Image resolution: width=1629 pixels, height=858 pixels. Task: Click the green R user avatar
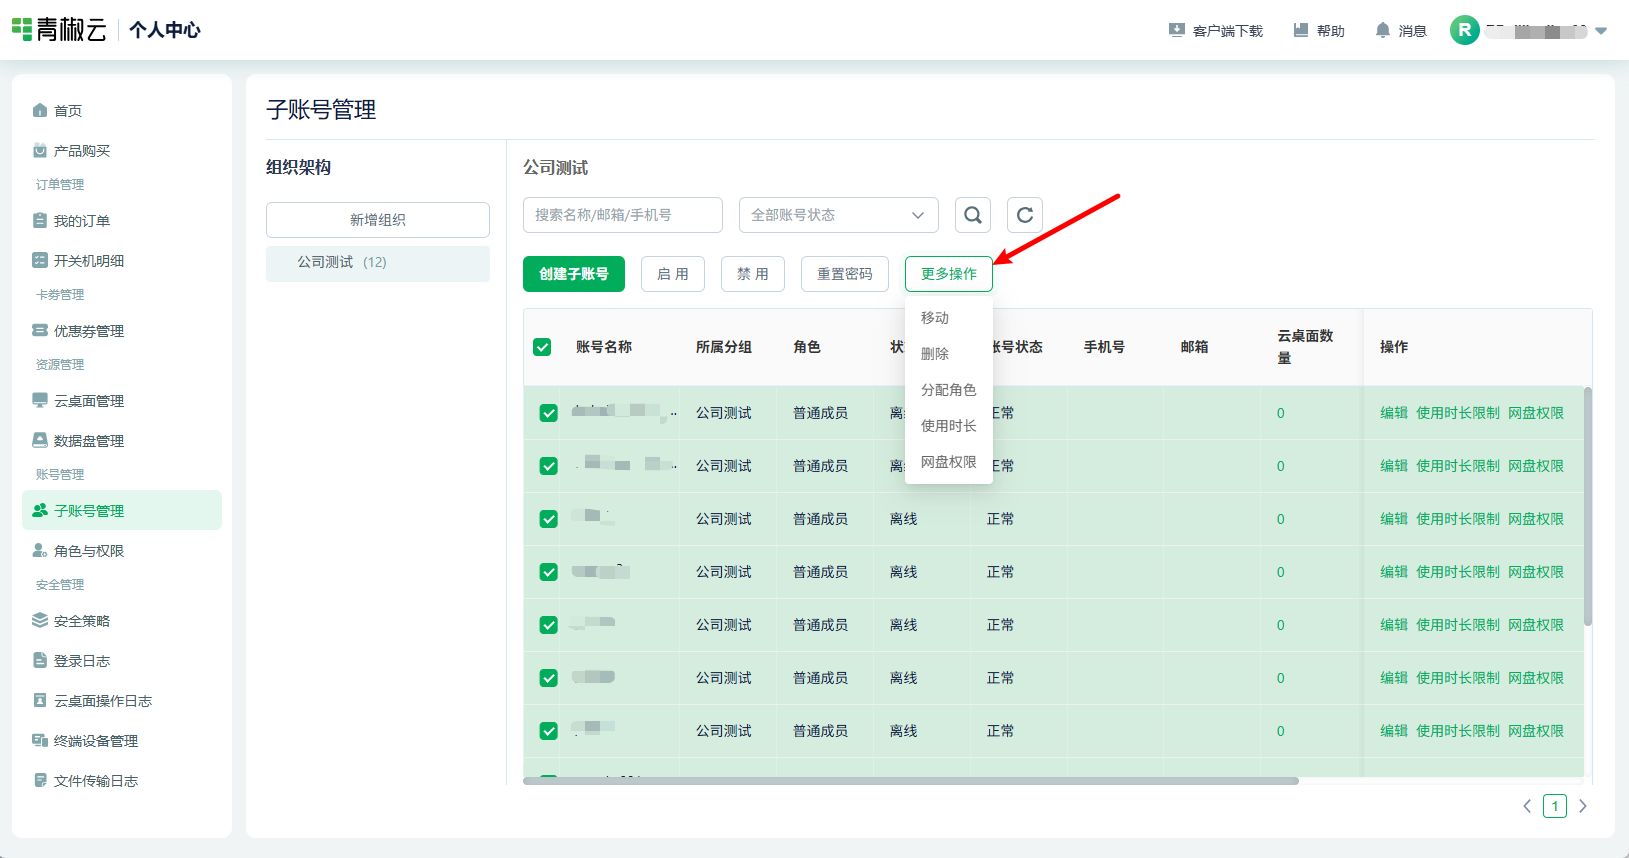click(x=1465, y=30)
